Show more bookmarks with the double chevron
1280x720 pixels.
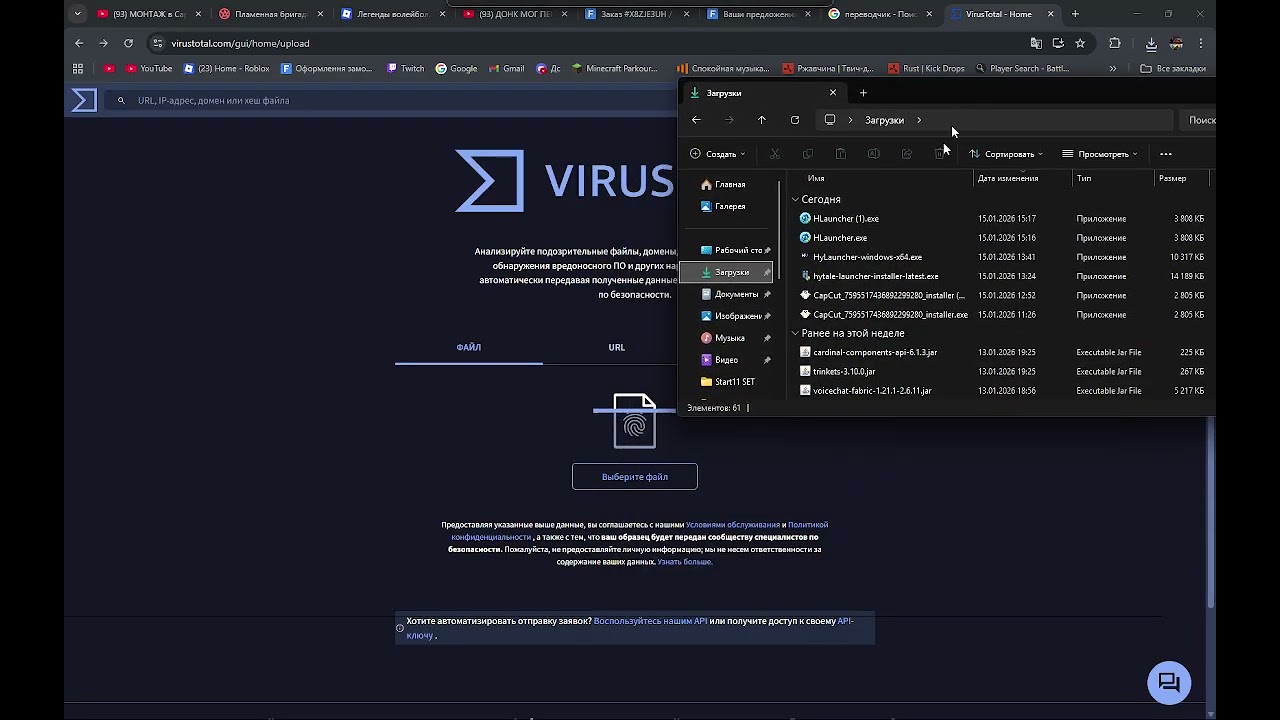click(1113, 69)
